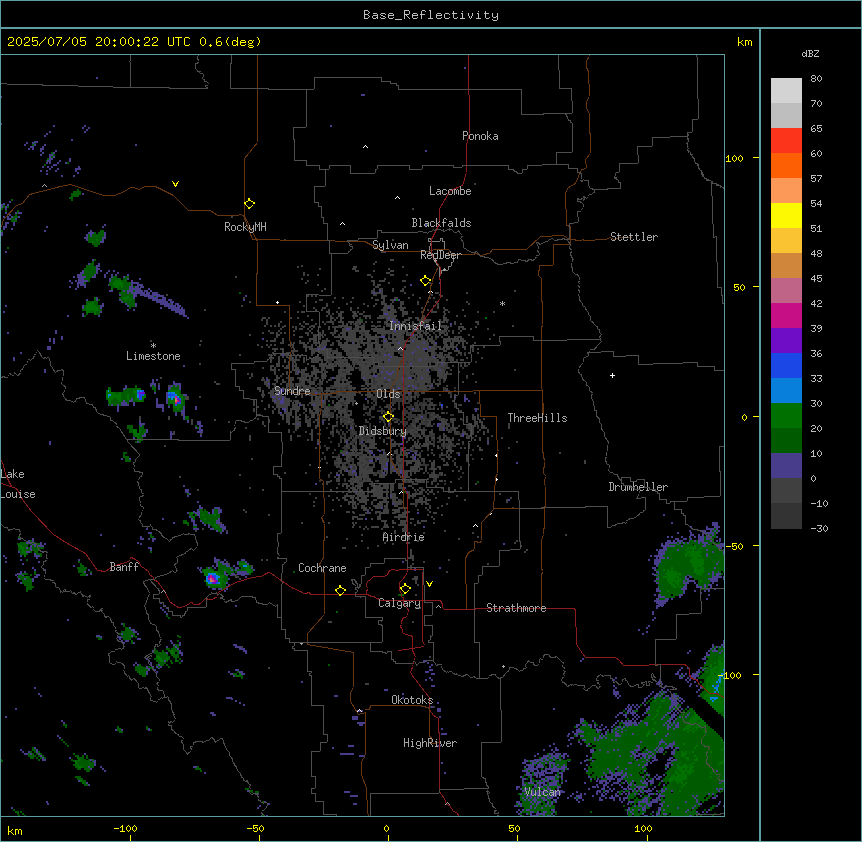Click the Strathmore label
Viewport: 862px width, 842px height.
pos(516,608)
